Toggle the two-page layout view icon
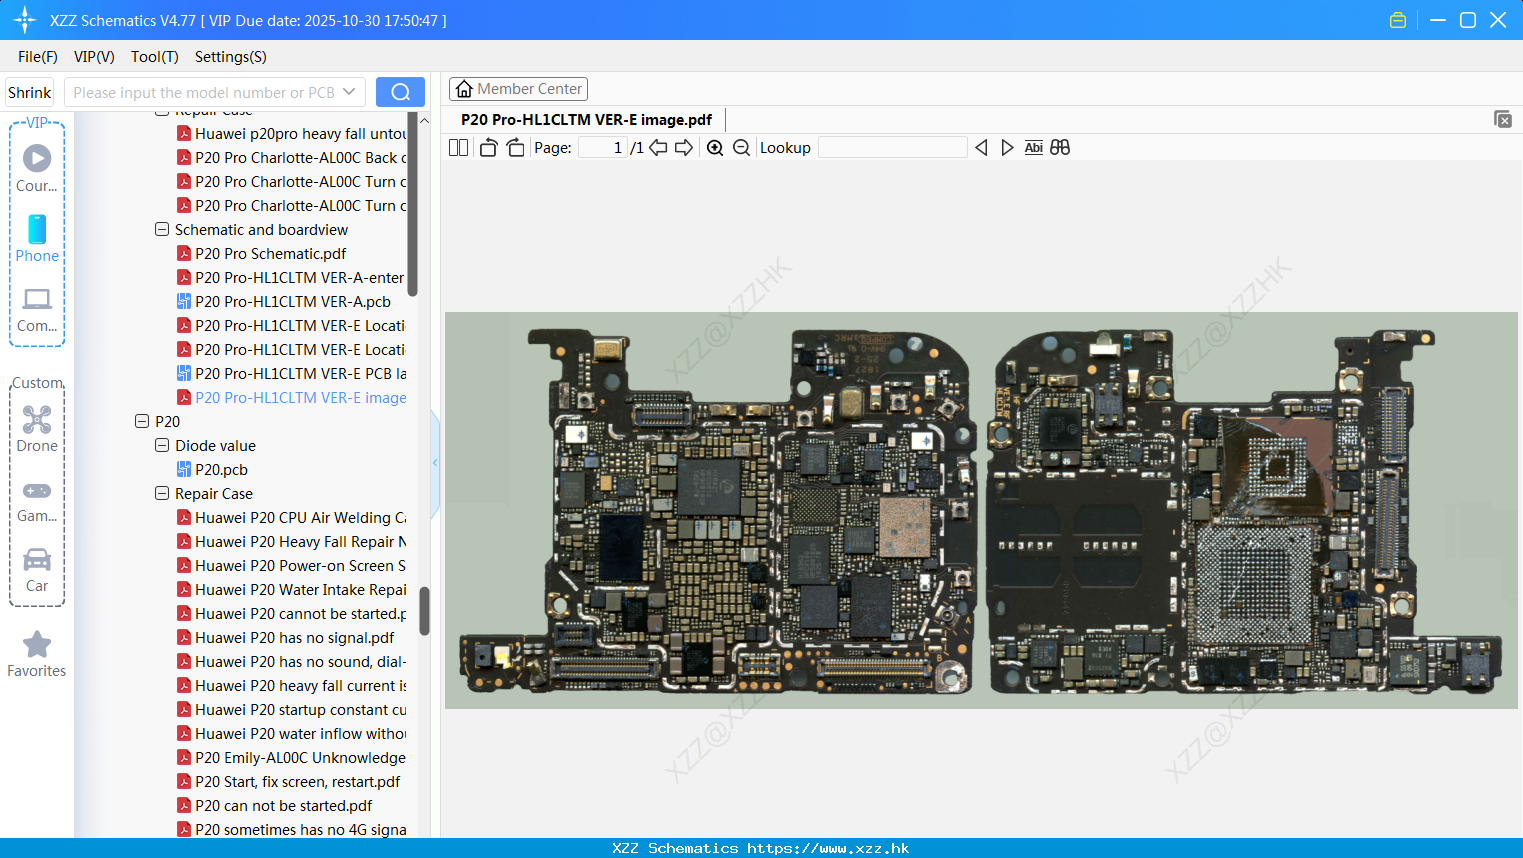The width and height of the screenshot is (1523, 858). pyautogui.click(x=458, y=148)
